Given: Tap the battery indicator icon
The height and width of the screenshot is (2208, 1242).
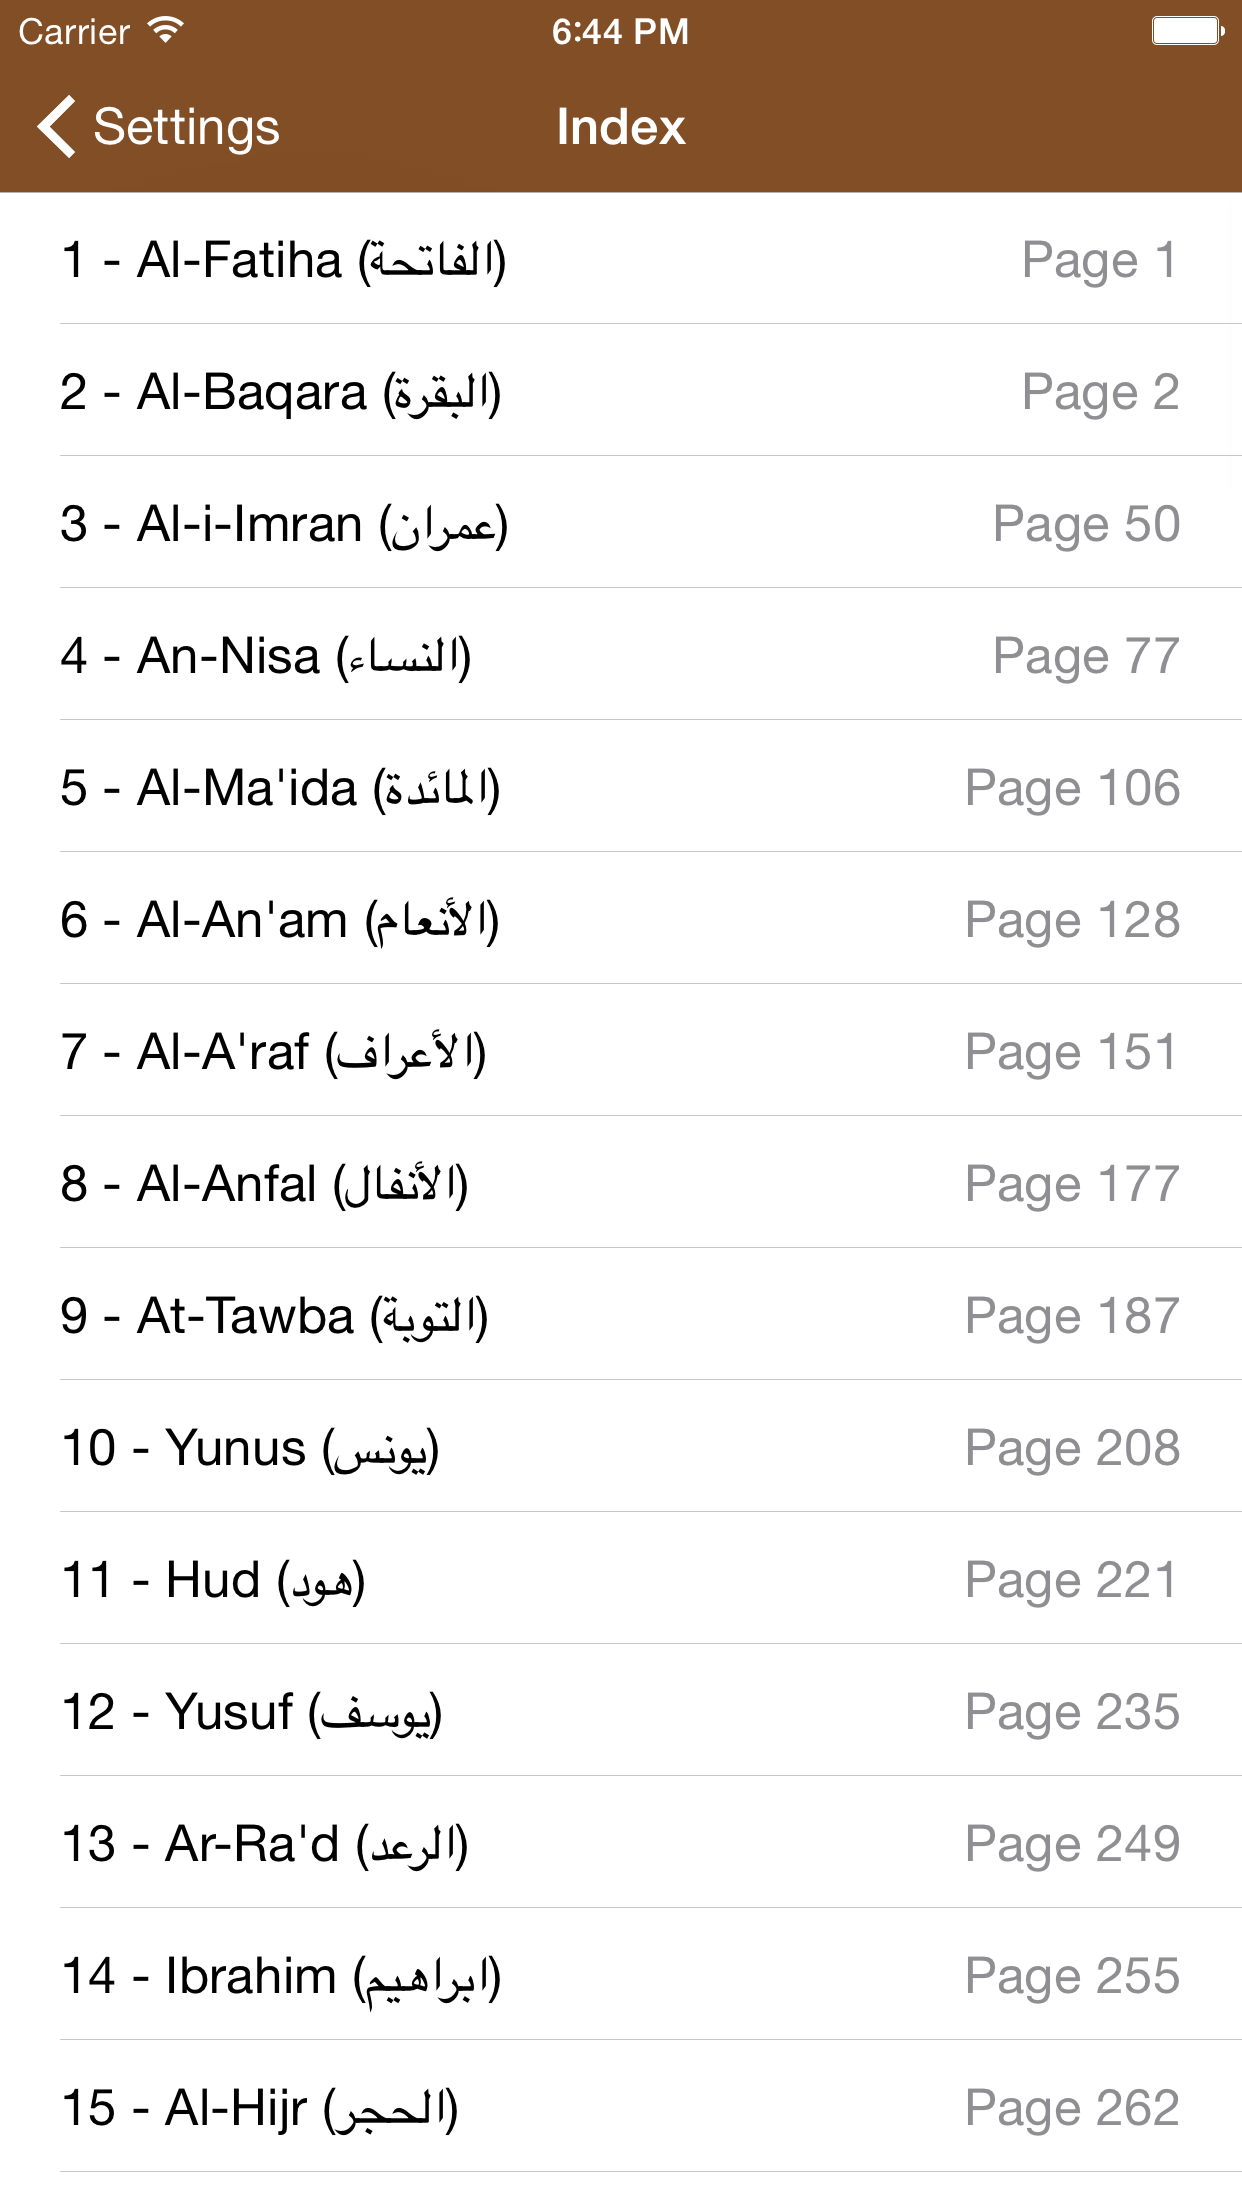Looking at the screenshot, I should click(1187, 31).
